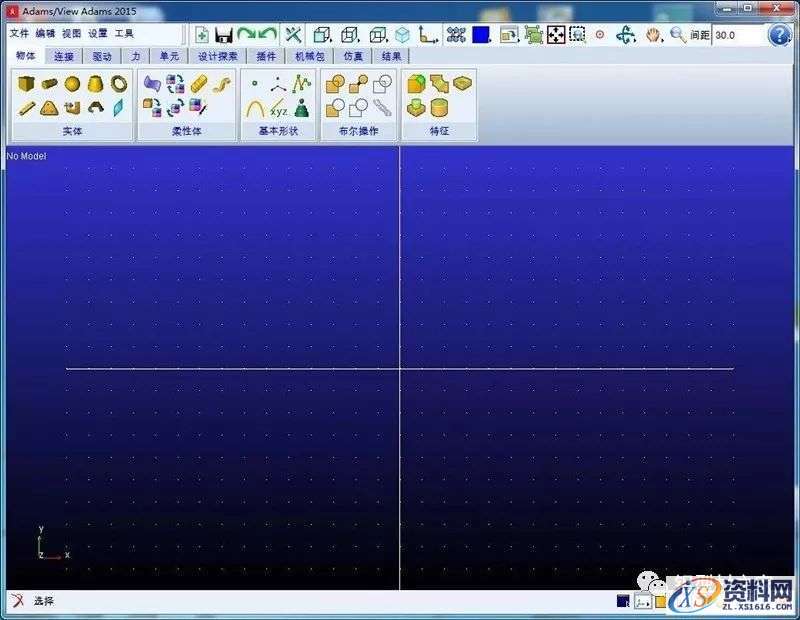Viewport: 800px width, 620px height.
Task: Toggle the wireframe box render mode
Action: (323, 34)
